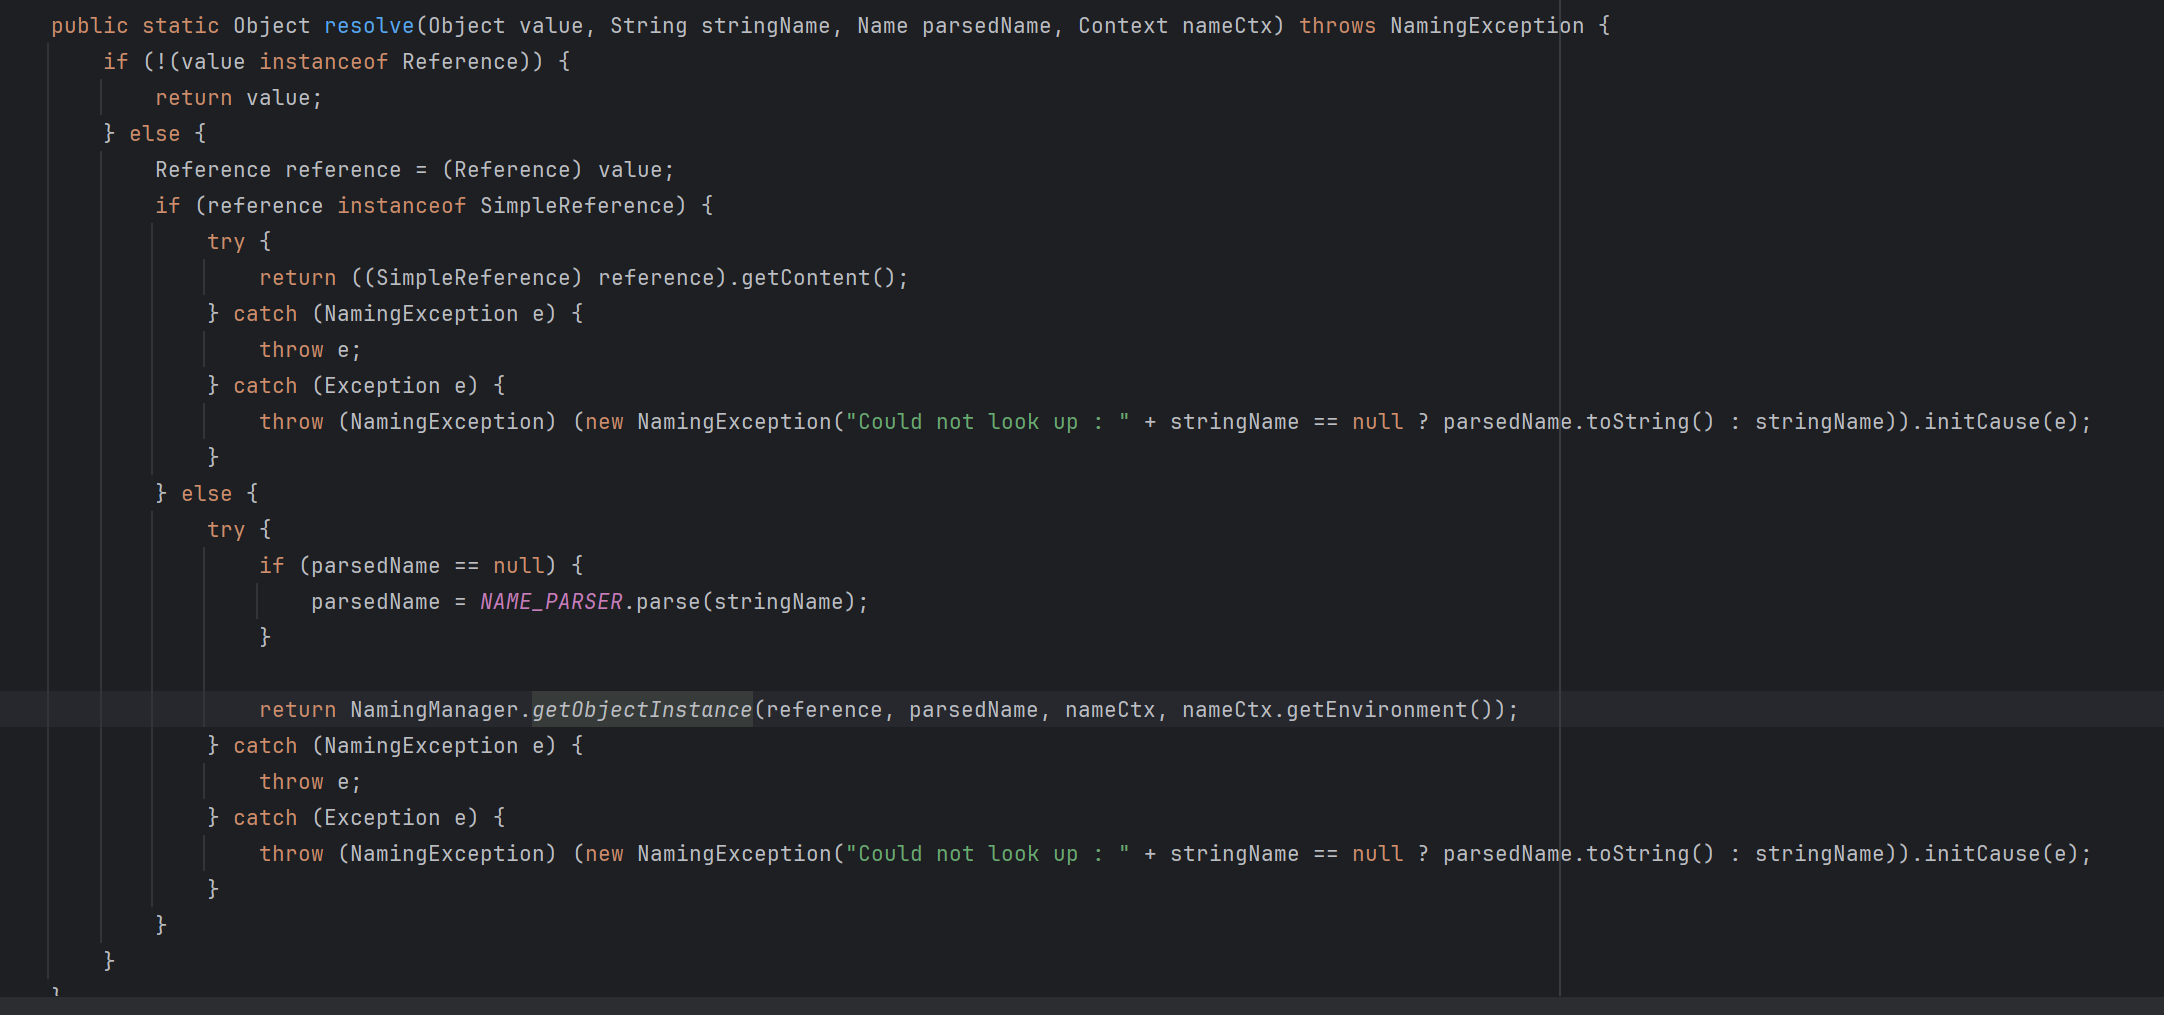Image resolution: width=2164 pixels, height=1015 pixels.
Task: Click the try keyword above getContent return
Action: click(x=226, y=242)
